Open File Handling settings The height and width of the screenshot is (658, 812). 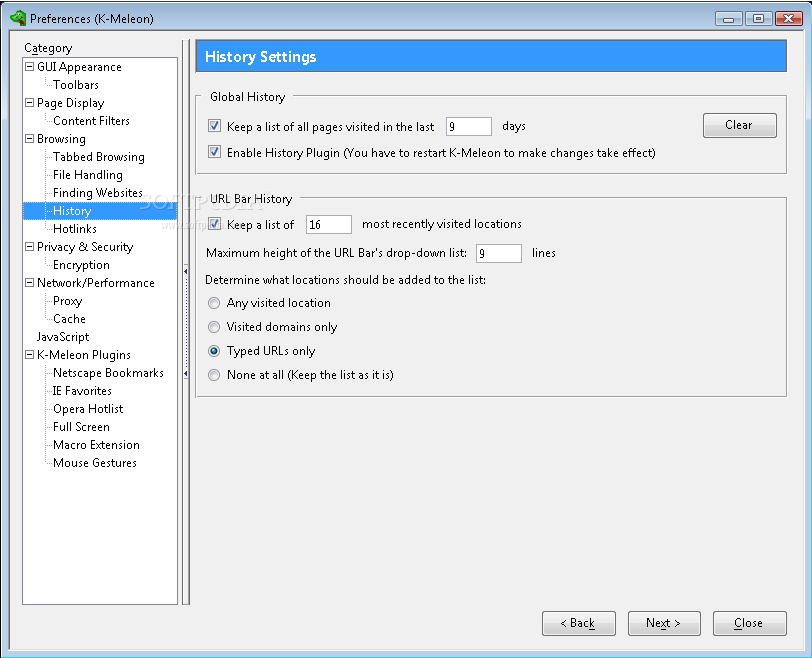(x=88, y=175)
